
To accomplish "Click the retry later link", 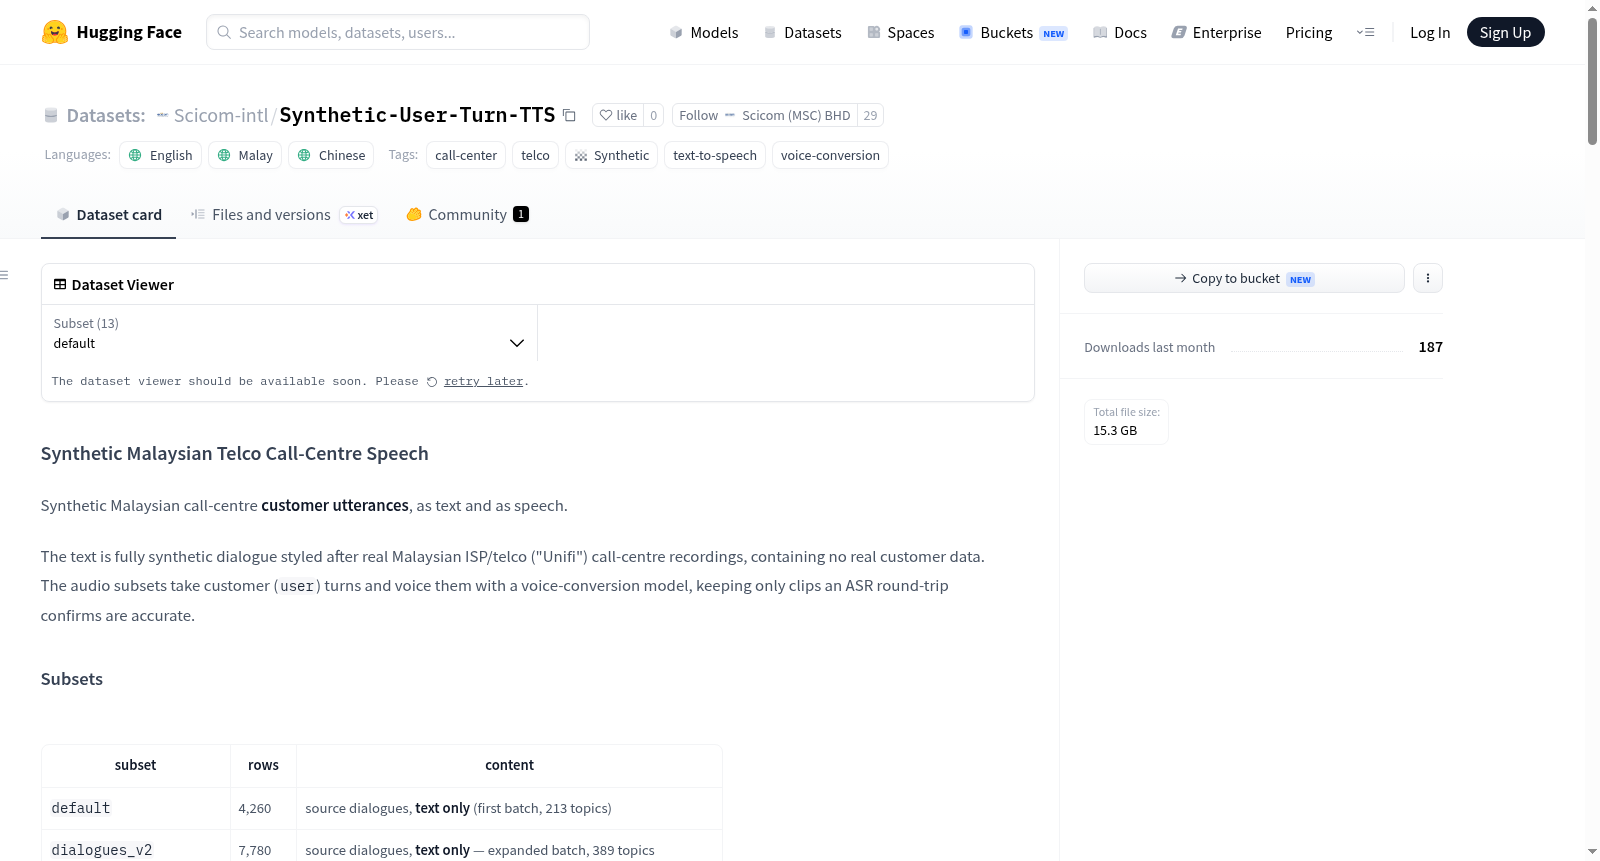I will coord(483,381).
